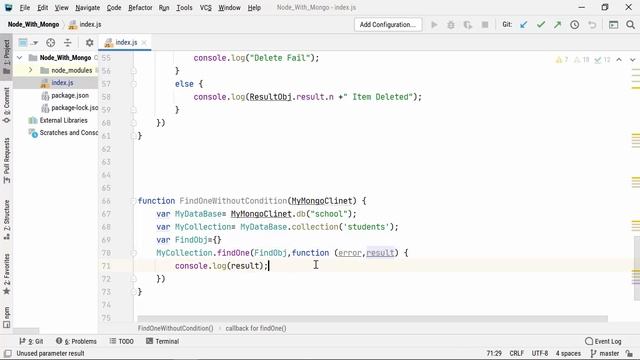Select package.json in project tree

coord(70,96)
